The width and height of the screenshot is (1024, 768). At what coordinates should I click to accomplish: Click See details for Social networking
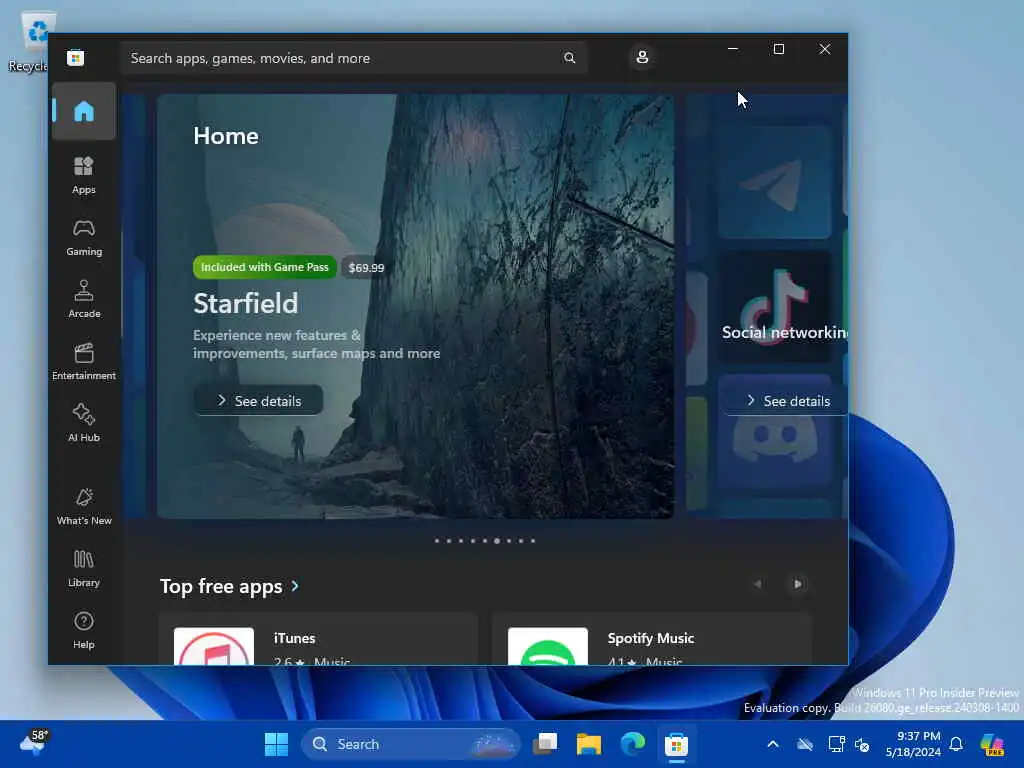(787, 400)
